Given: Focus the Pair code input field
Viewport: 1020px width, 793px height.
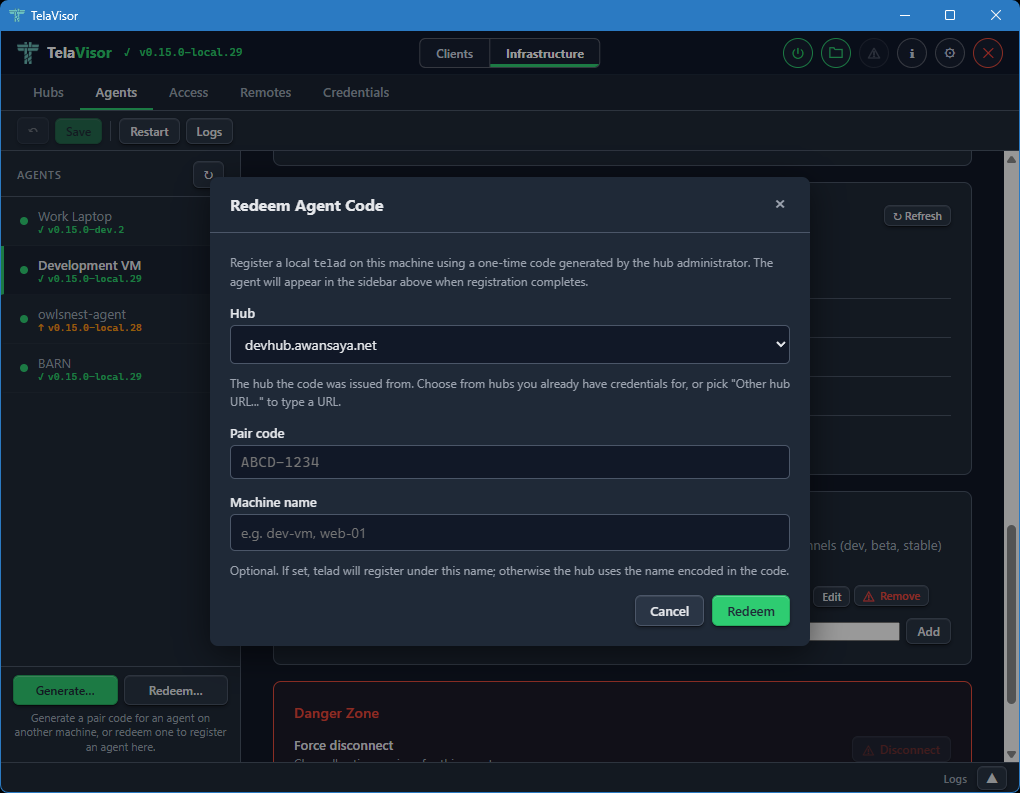Looking at the screenshot, I should (509, 462).
